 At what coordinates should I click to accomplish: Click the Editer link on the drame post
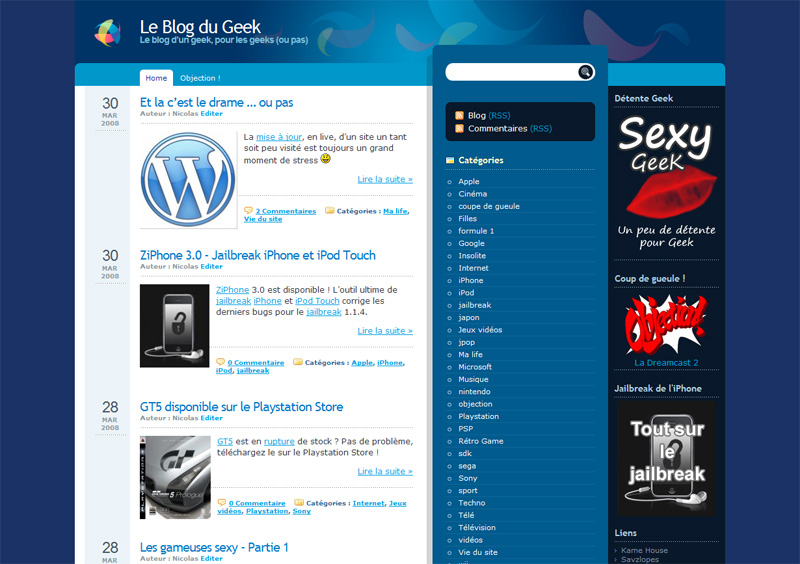coord(211,113)
